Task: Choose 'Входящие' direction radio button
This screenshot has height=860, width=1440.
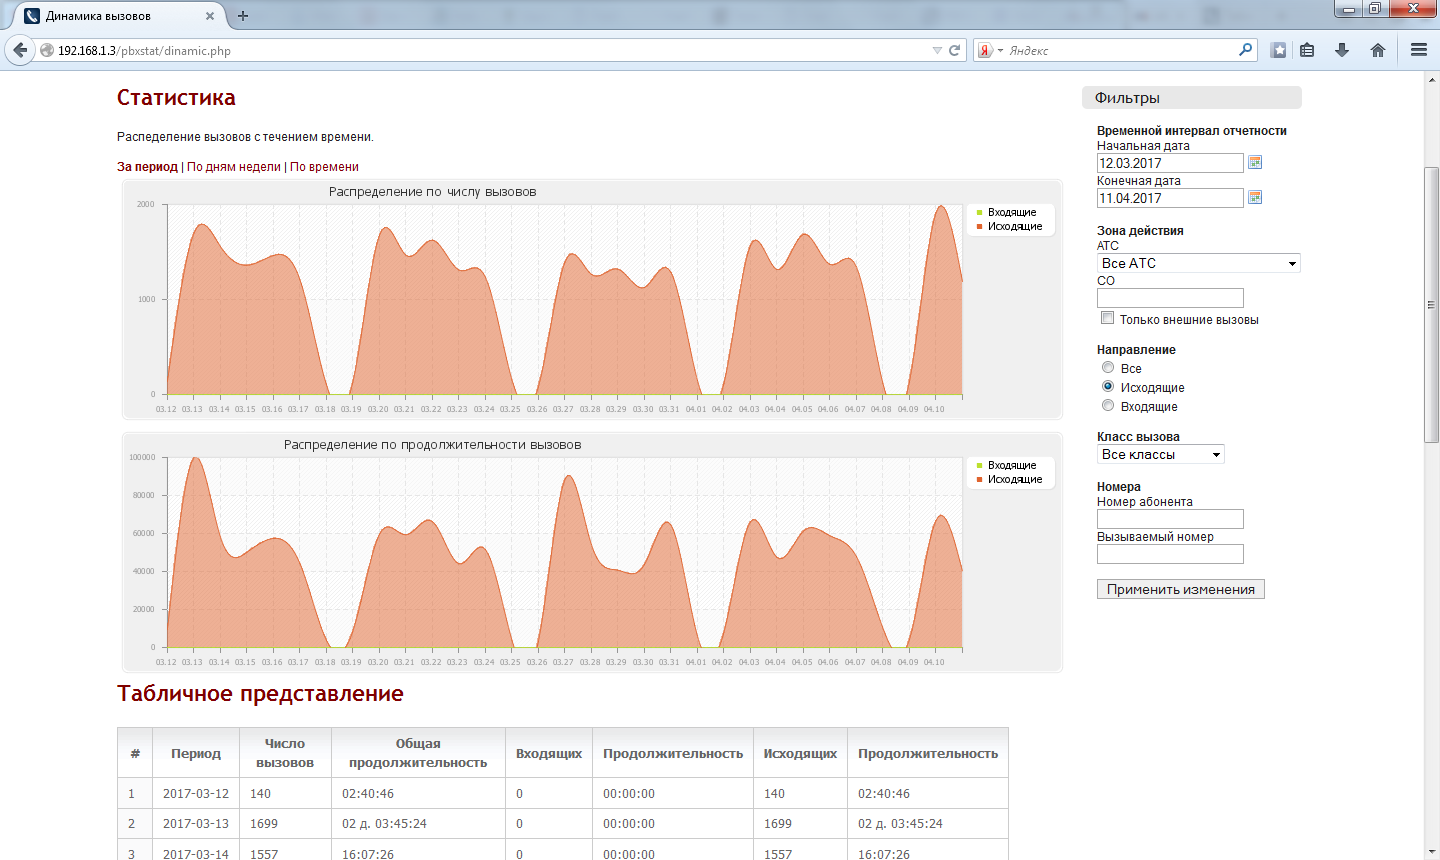Action: tap(1108, 406)
